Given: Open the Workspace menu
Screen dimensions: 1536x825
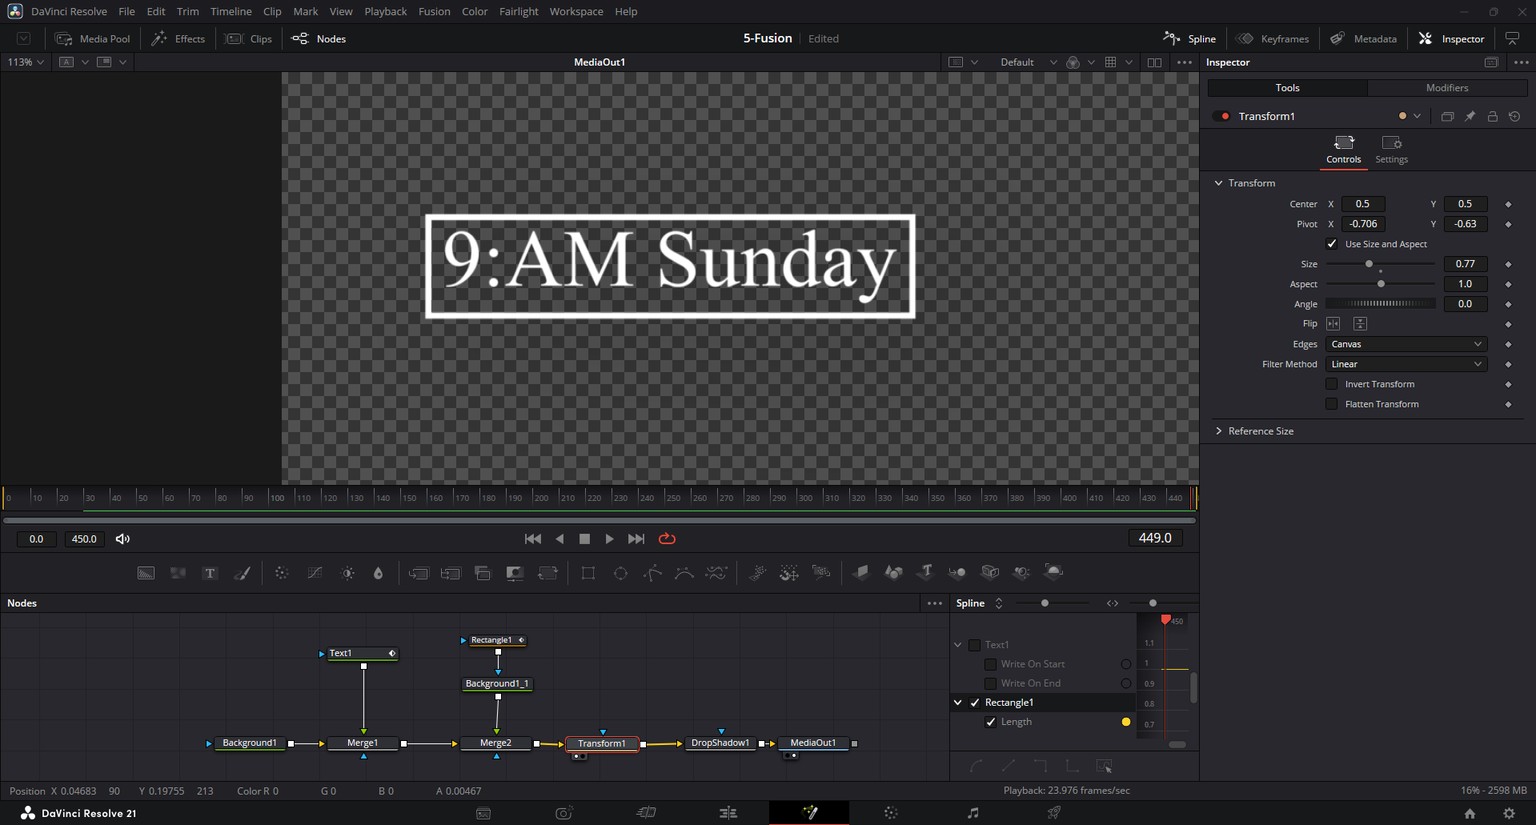Looking at the screenshot, I should coord(576,11).
